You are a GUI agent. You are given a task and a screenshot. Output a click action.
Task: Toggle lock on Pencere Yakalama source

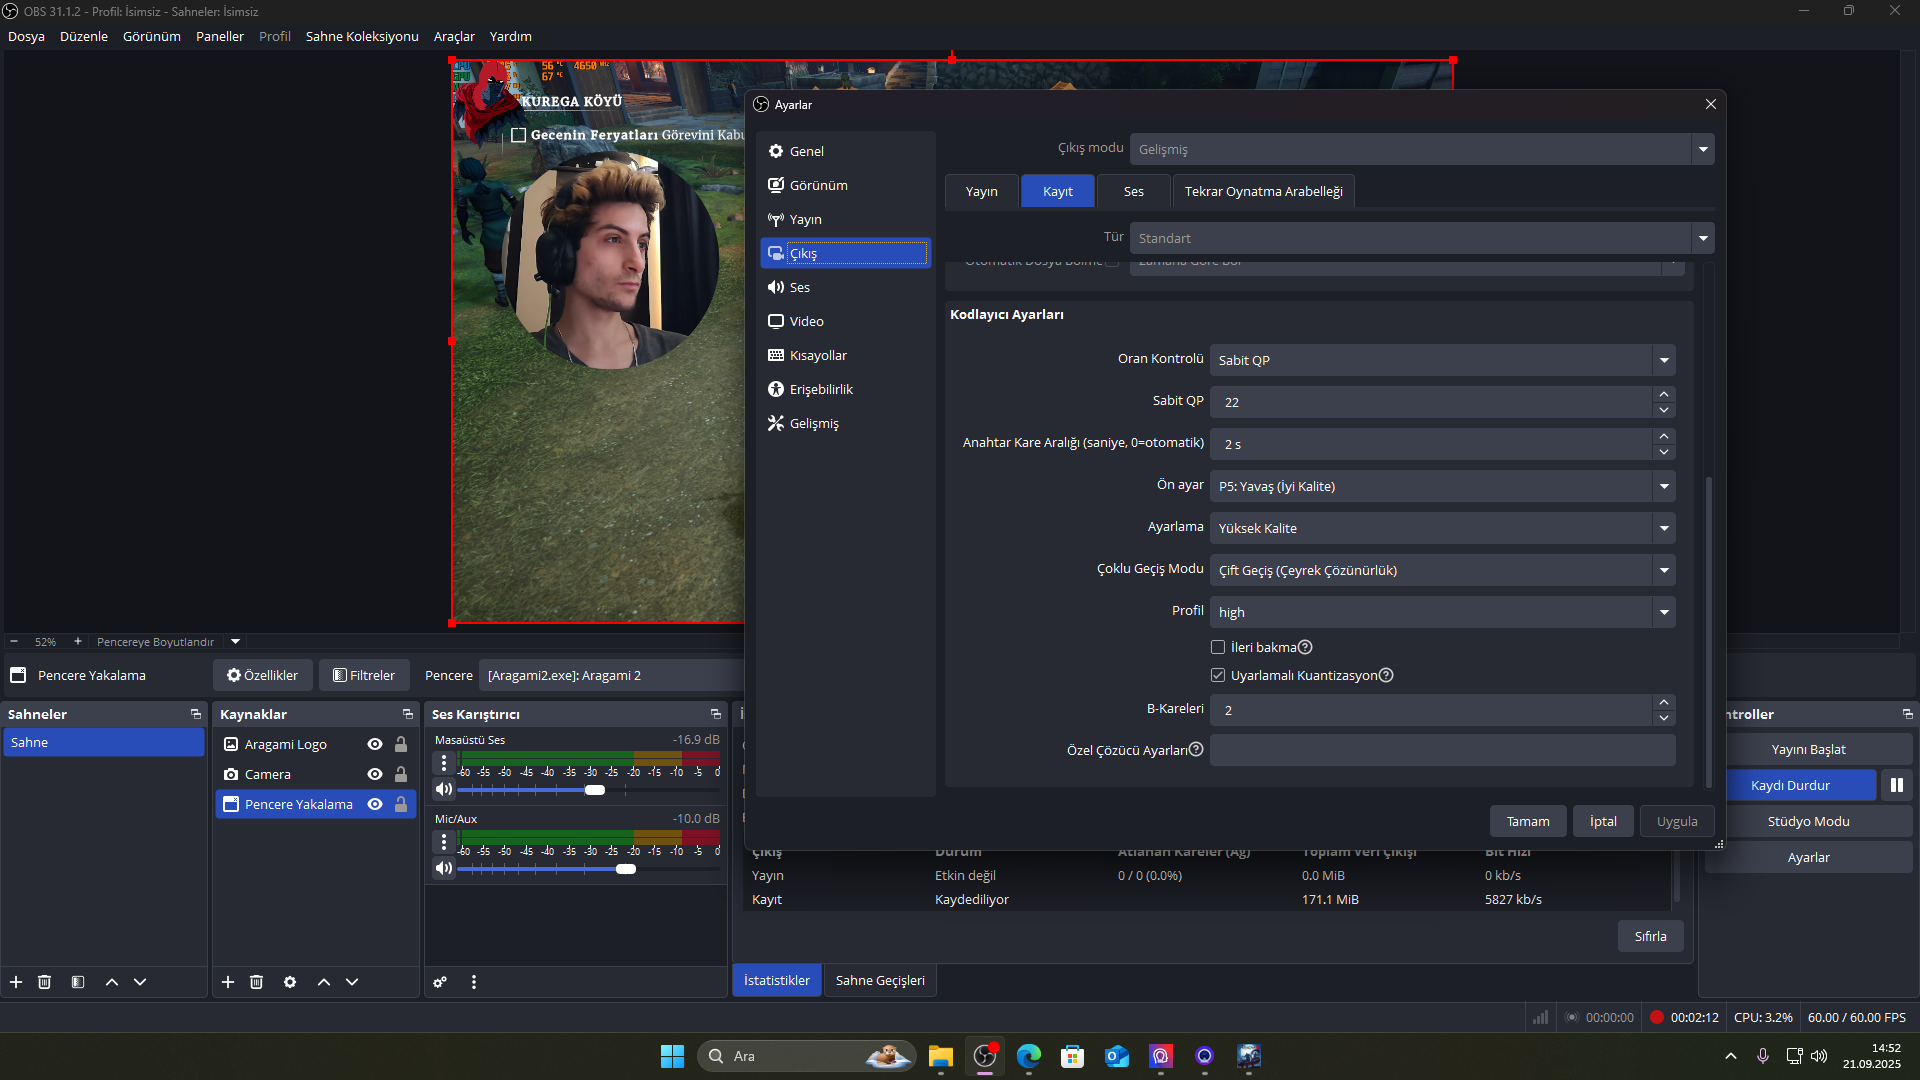pyautogui.click(x=401, y=804)
